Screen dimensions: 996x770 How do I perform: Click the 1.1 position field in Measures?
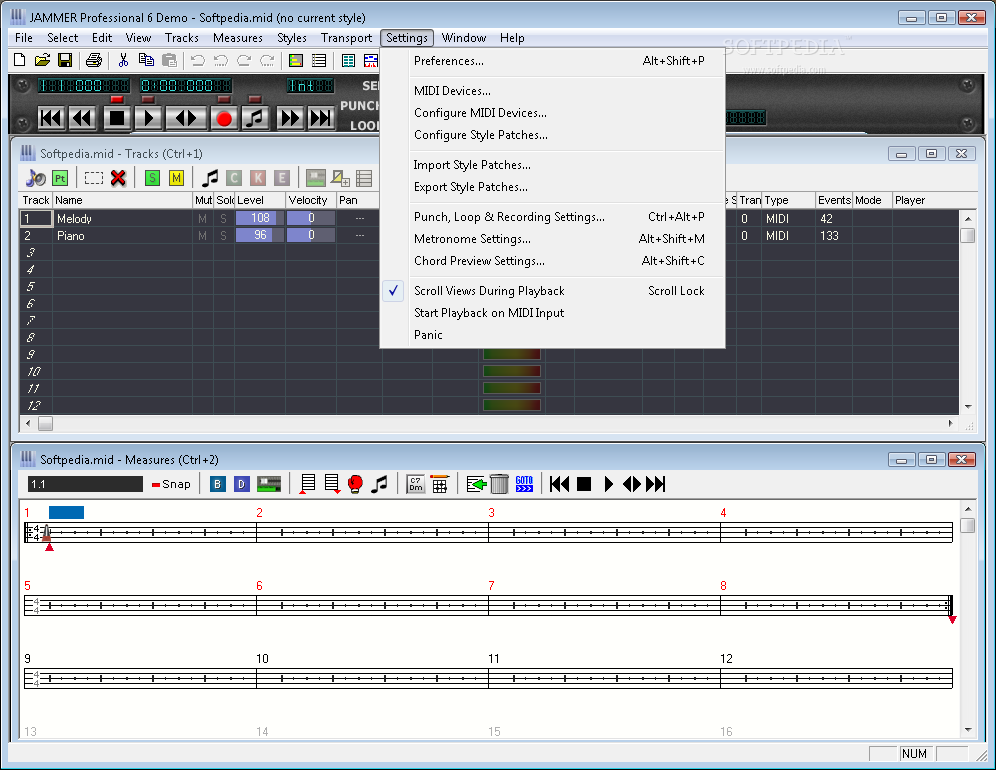pyautogui.click(x=85, y=484)
